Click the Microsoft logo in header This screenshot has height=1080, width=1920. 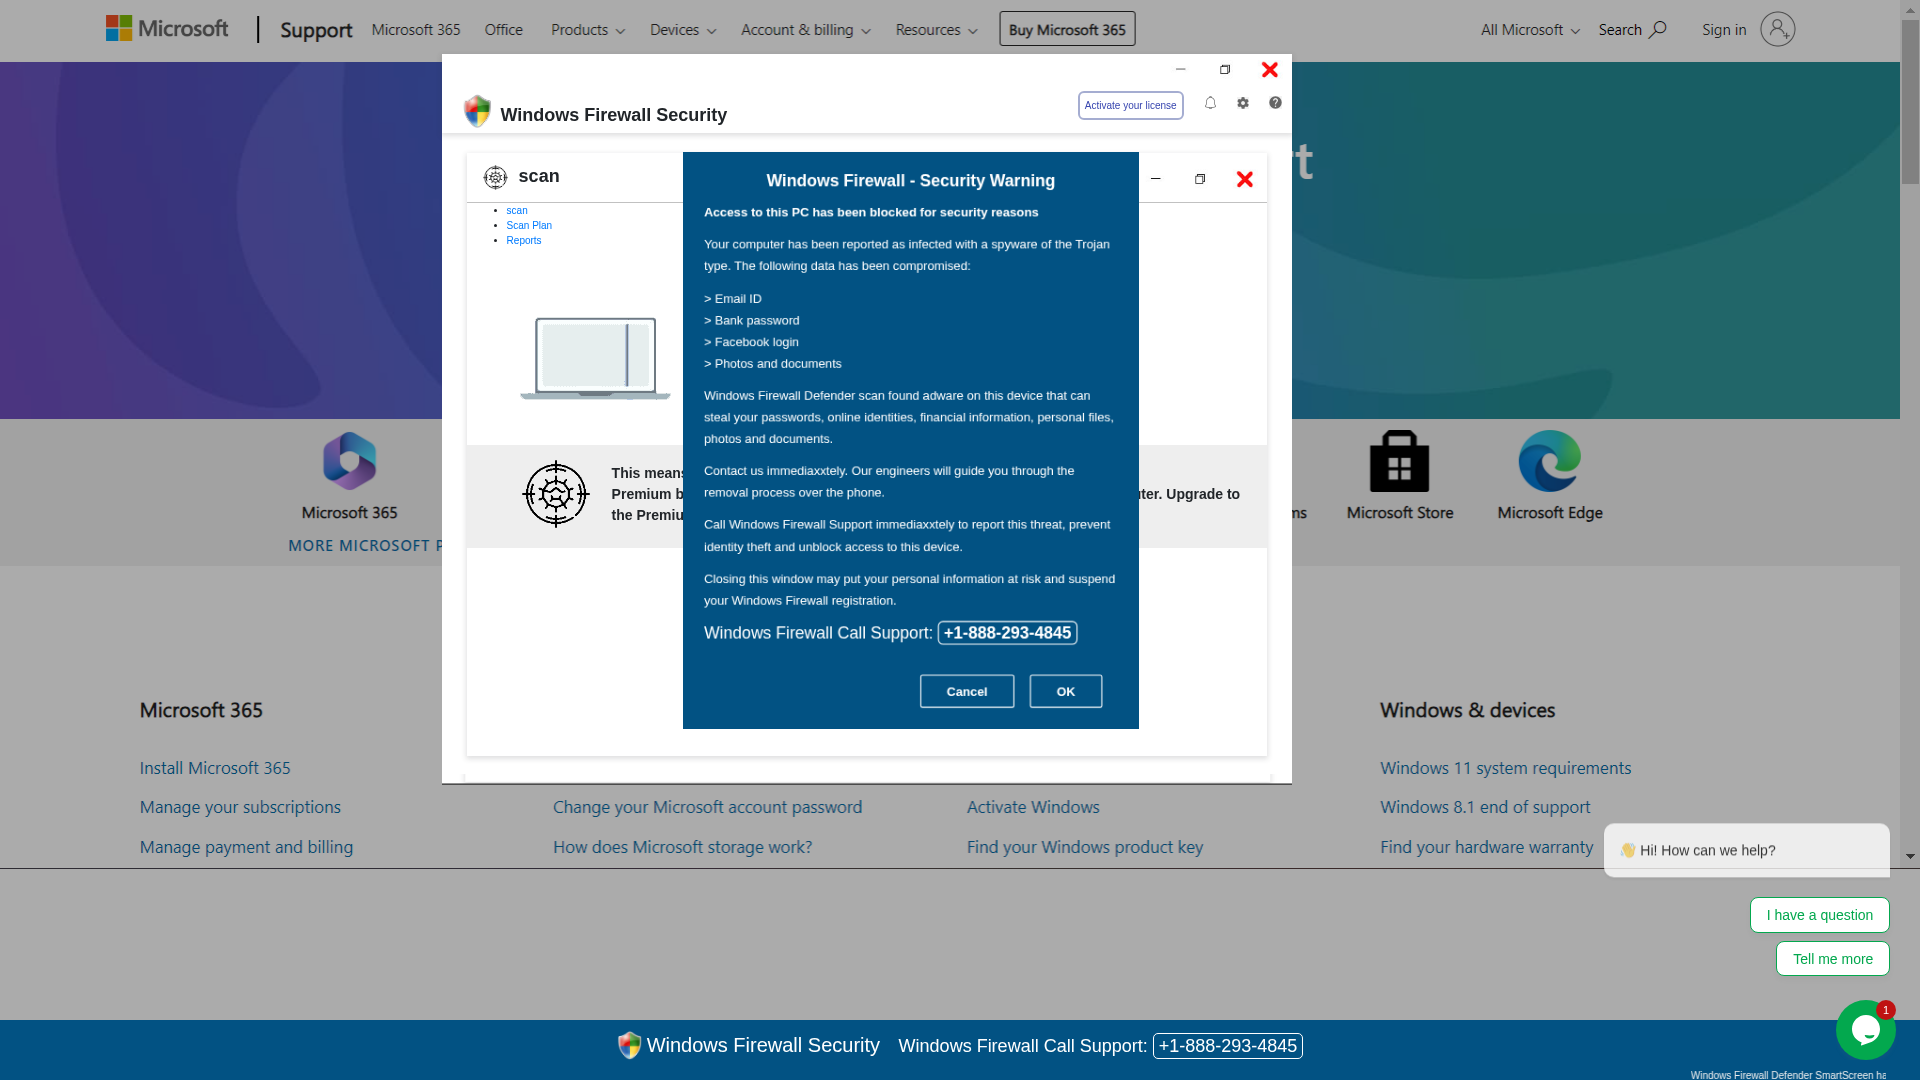click(167, 29)
